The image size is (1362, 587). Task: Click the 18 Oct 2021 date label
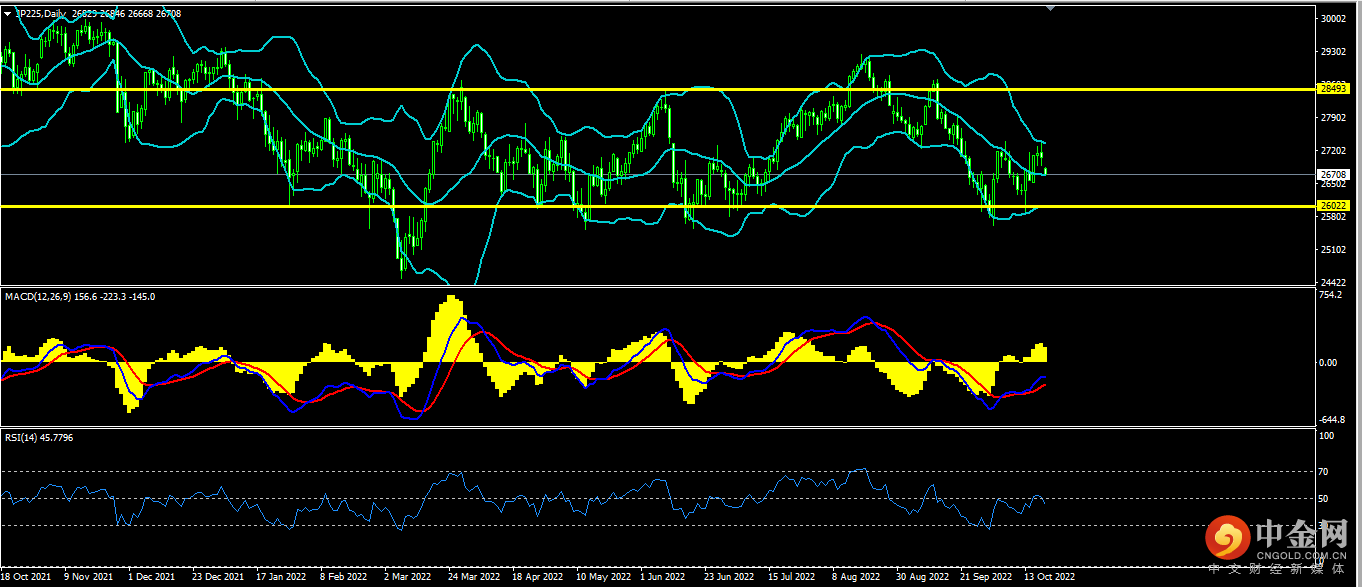point(27,577)
